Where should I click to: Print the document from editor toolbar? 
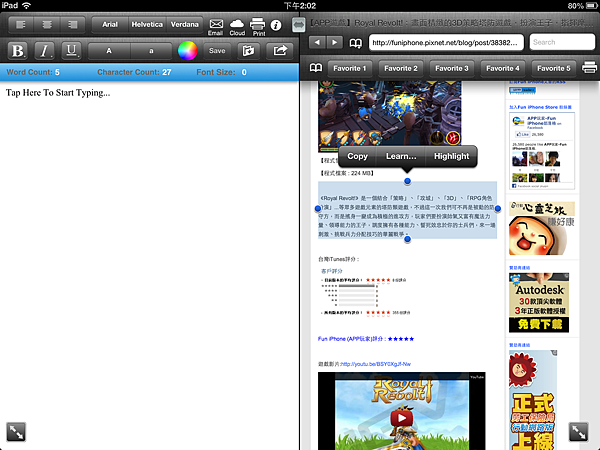pyautogui.click(x=258, y=27)
